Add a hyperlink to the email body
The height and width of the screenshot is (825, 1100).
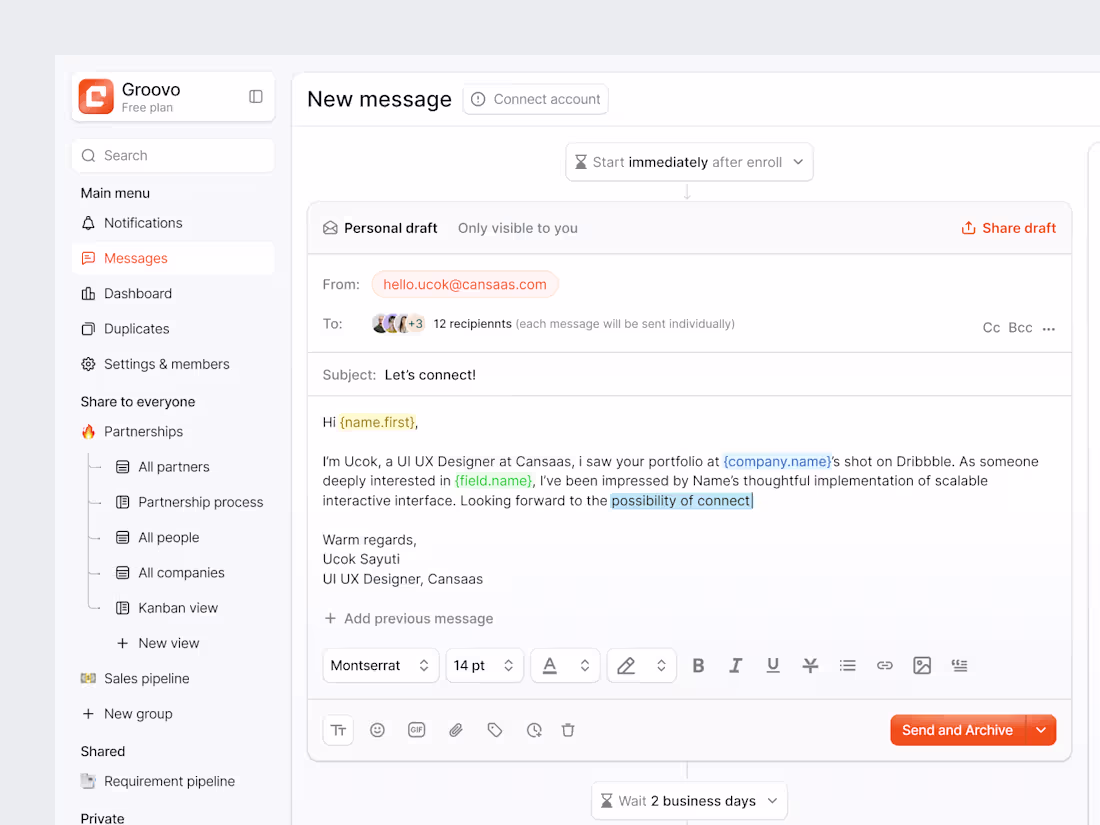pyautogui.click(x=884, y=665)
